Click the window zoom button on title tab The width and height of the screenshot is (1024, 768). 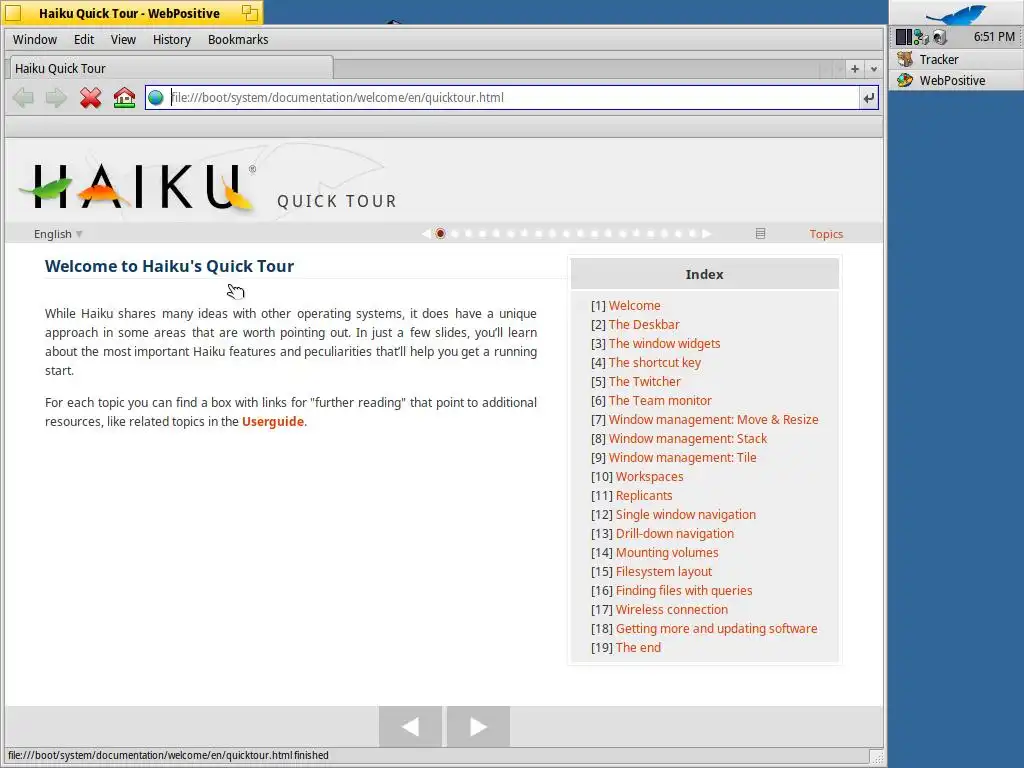(x=250, y=12)
